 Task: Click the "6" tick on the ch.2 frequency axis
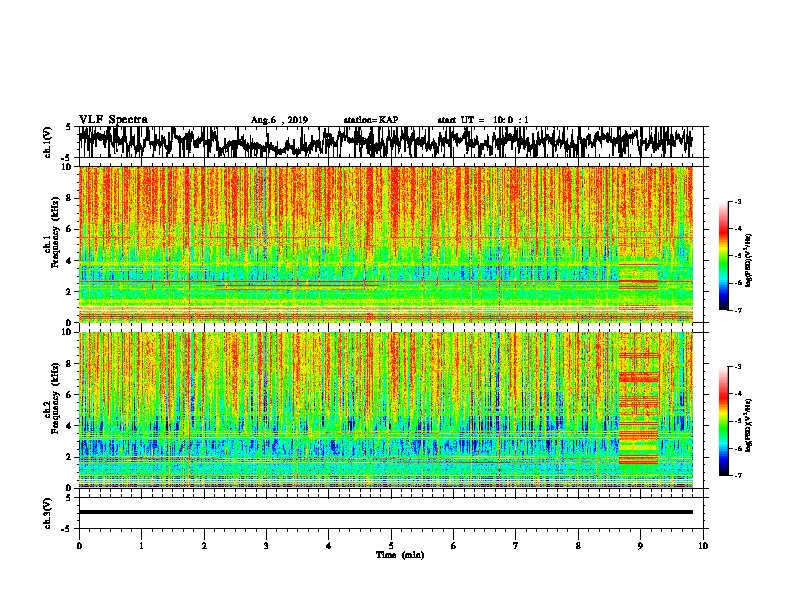[x=71, y=395]
